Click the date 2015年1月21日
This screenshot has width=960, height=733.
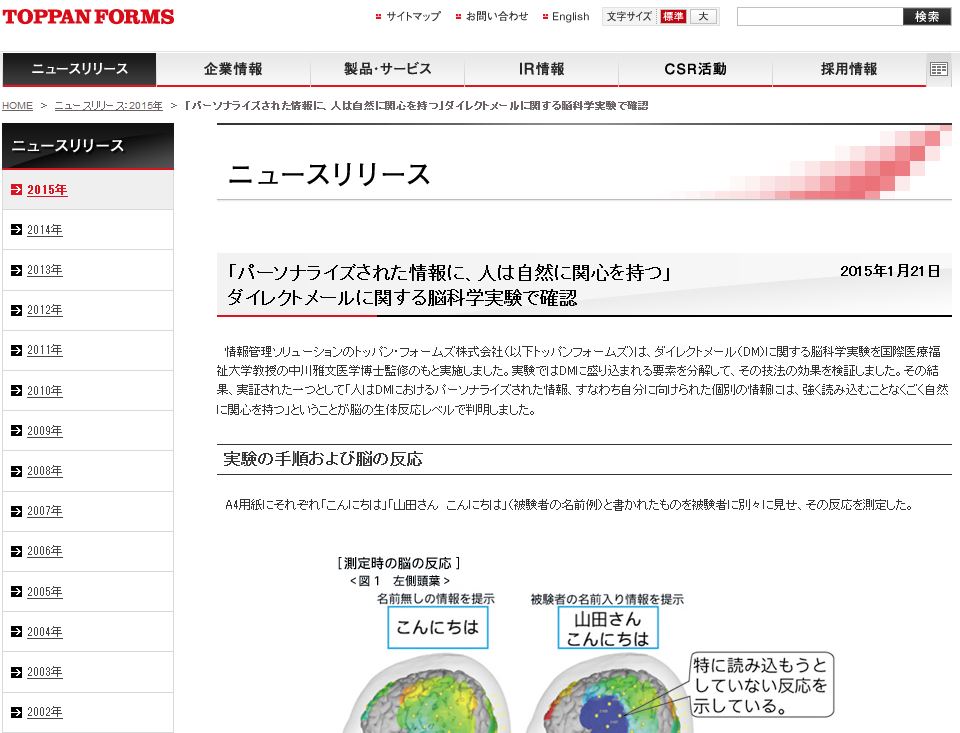coord(890,271)
